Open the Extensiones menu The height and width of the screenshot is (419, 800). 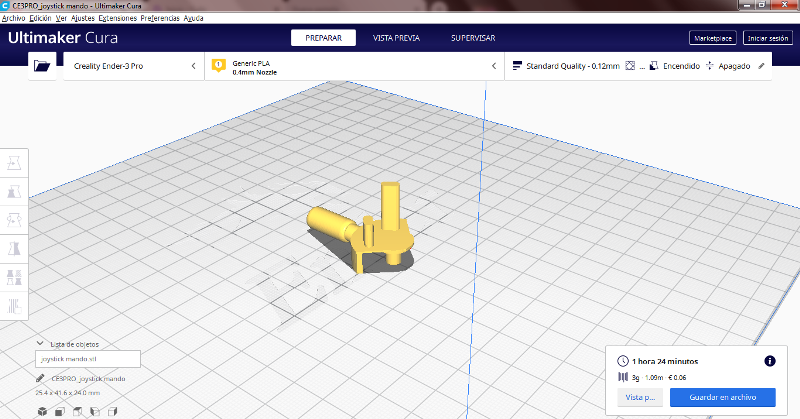pos(117,18)
